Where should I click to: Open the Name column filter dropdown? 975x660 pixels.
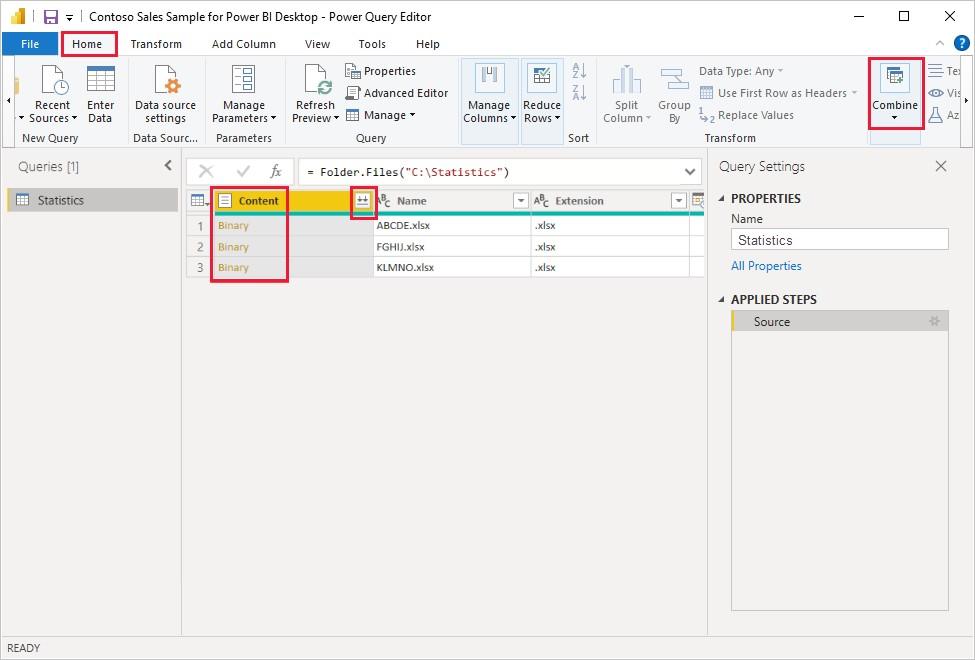click(520, 201)
